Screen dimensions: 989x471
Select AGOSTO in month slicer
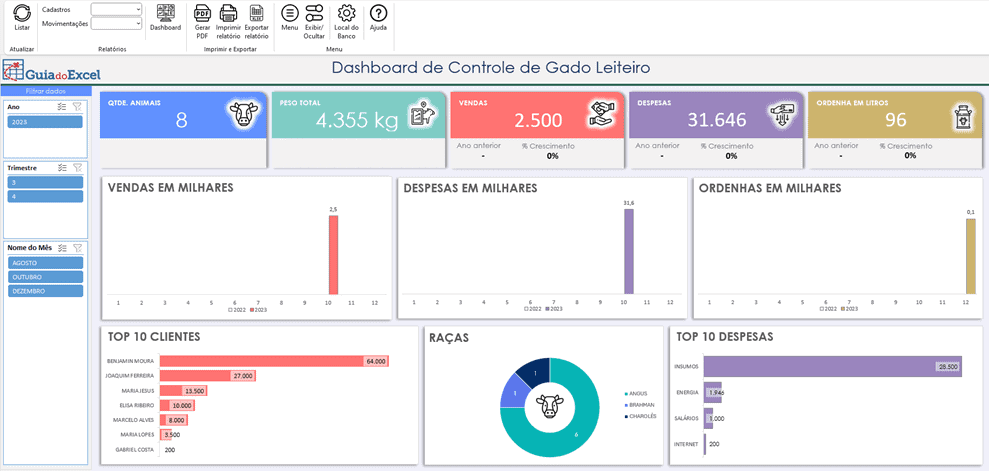[x=45, y=262]
